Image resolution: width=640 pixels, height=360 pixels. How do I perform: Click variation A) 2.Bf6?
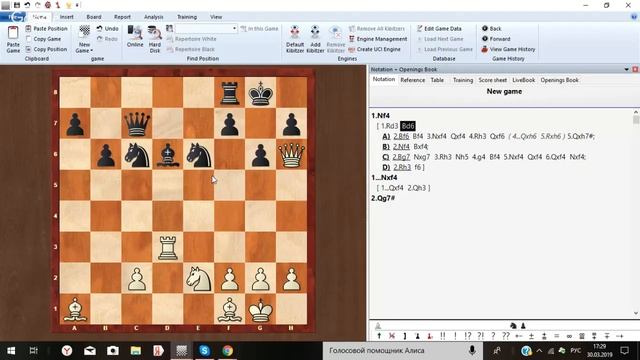click(401, 136)
